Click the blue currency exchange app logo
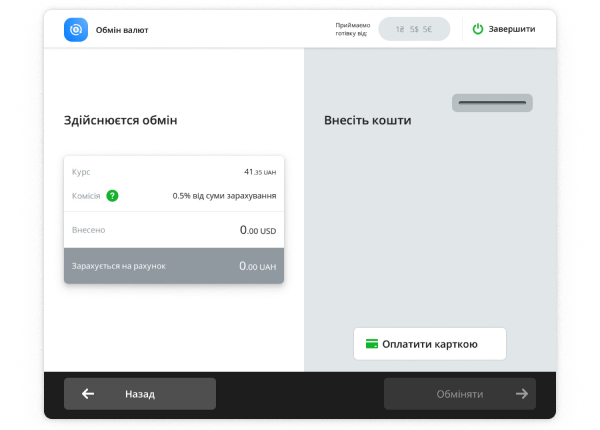 tap(76, 29)
